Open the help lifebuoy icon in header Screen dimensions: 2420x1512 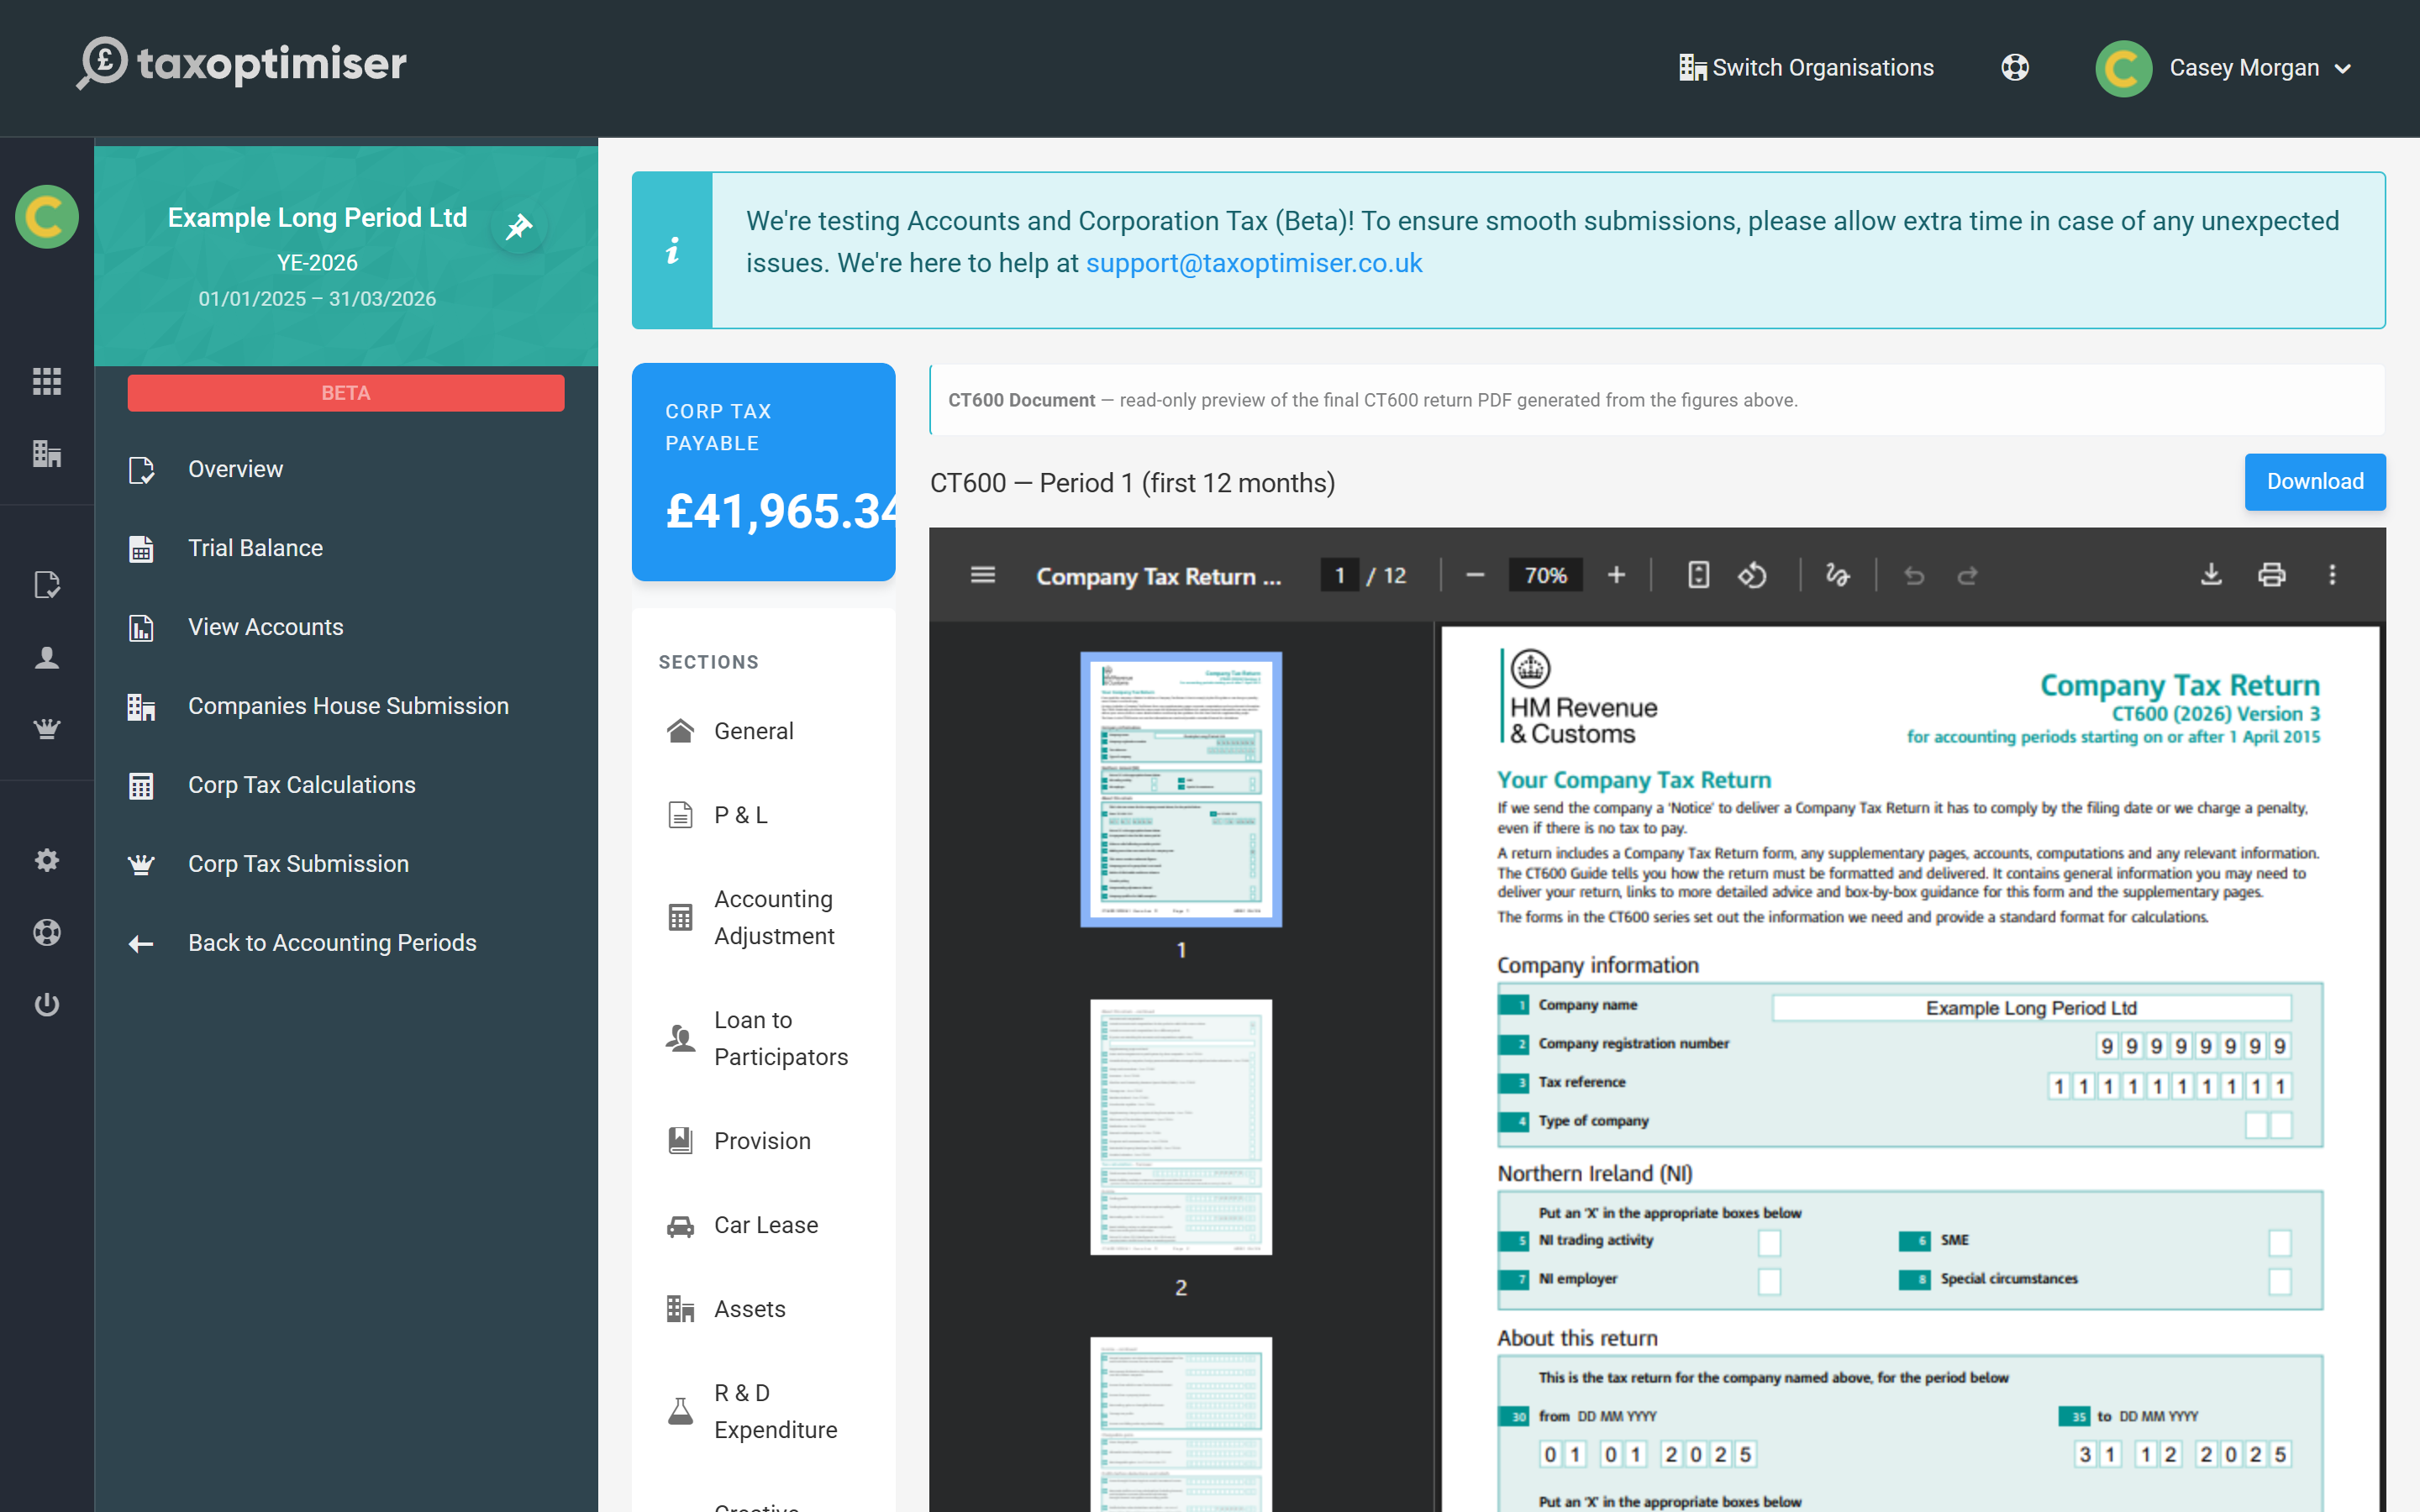2015,68
